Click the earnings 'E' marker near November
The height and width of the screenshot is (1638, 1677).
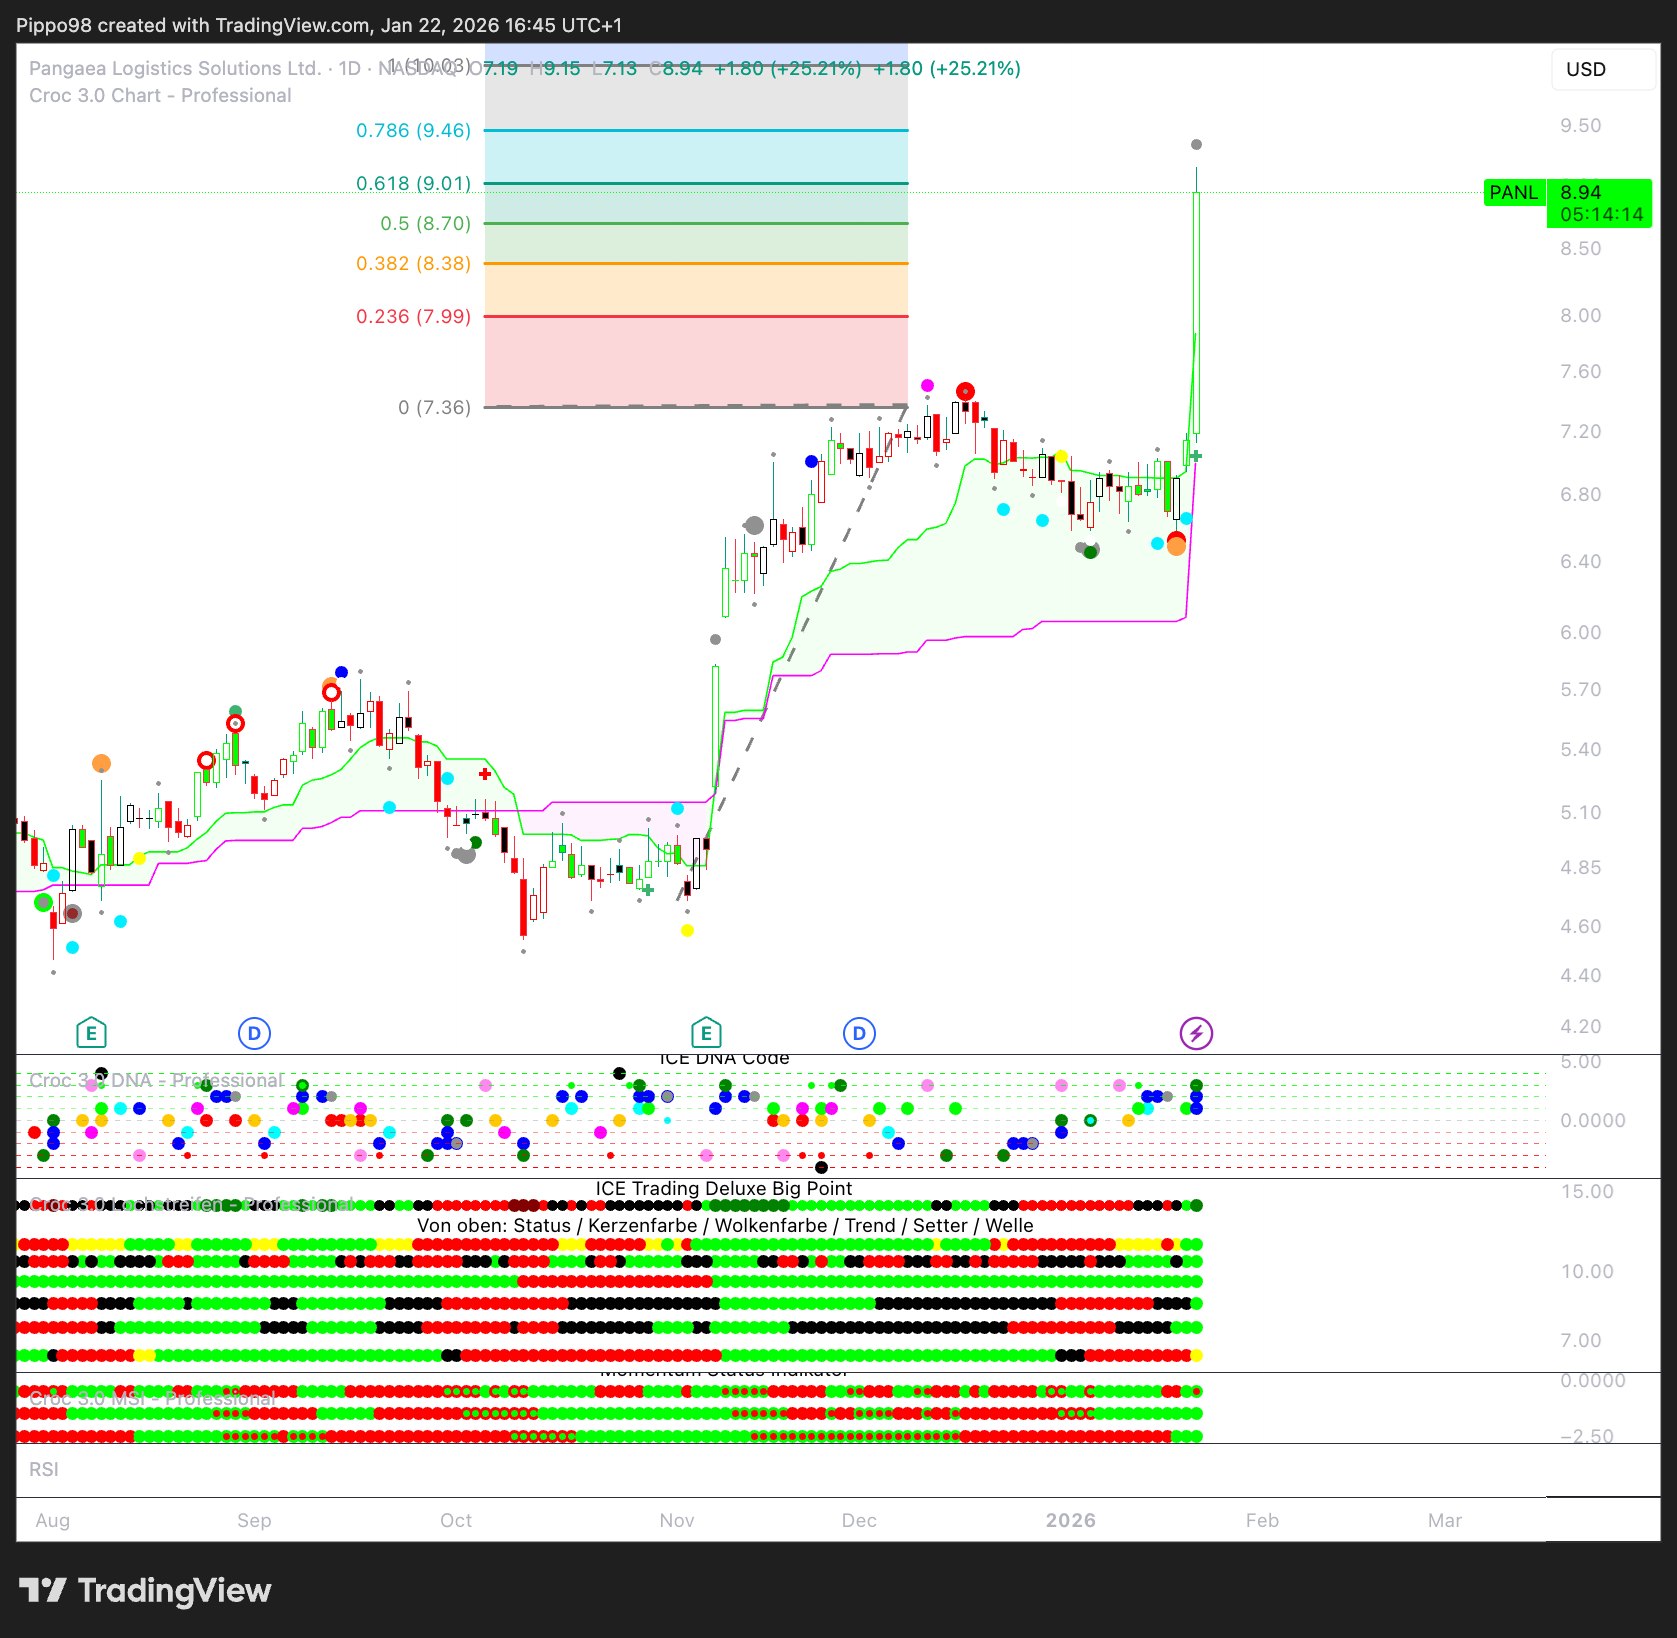tap(706, 1033)
